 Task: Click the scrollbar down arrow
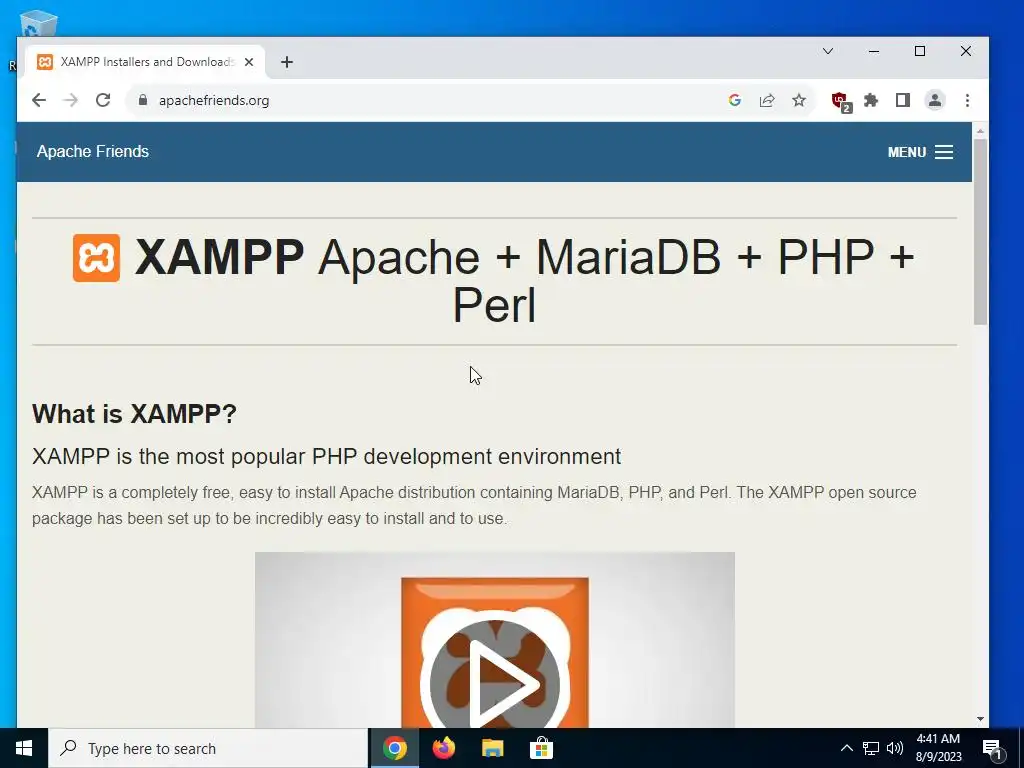980,719
